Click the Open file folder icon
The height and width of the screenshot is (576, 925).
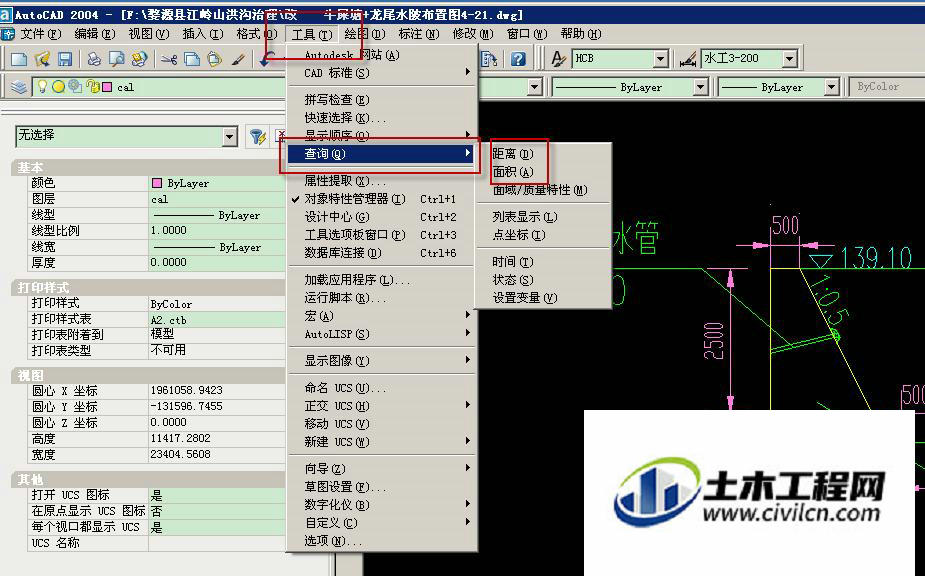(42, 58)
